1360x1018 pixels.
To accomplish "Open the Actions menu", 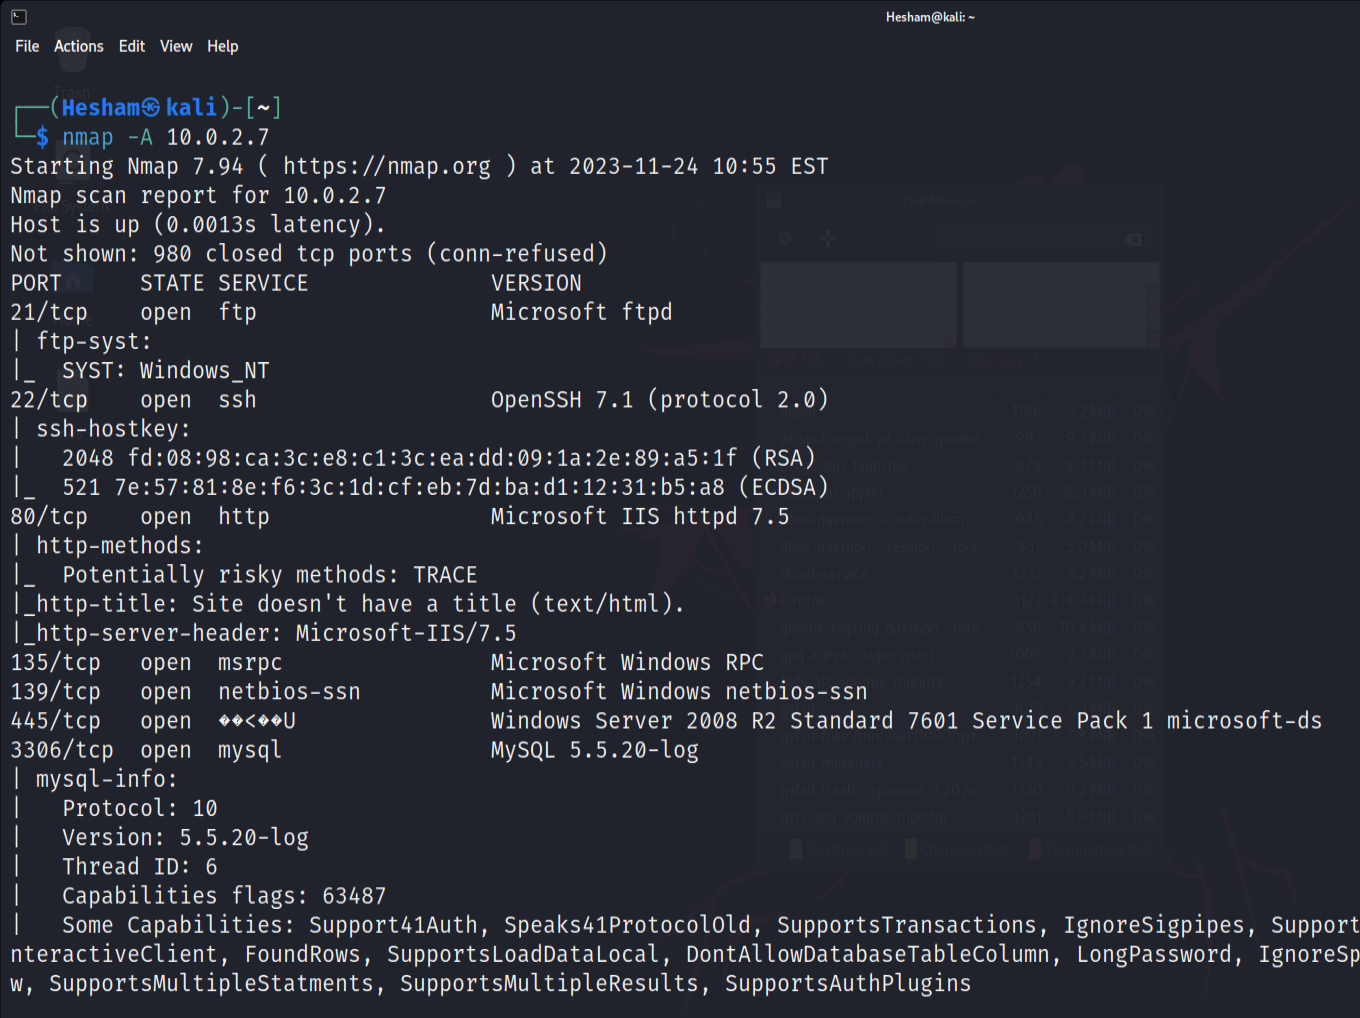I will coord(79,46).
